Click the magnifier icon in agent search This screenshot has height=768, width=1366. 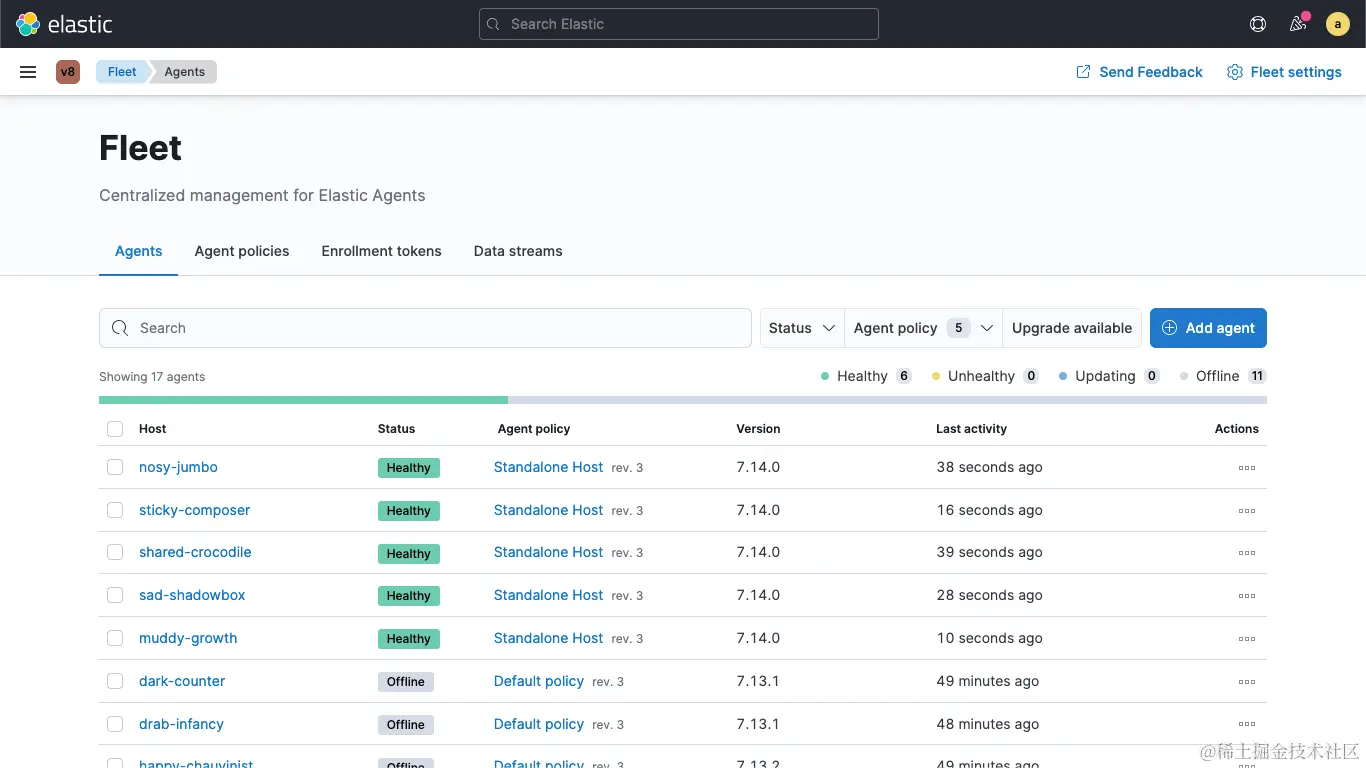point(120,328)
